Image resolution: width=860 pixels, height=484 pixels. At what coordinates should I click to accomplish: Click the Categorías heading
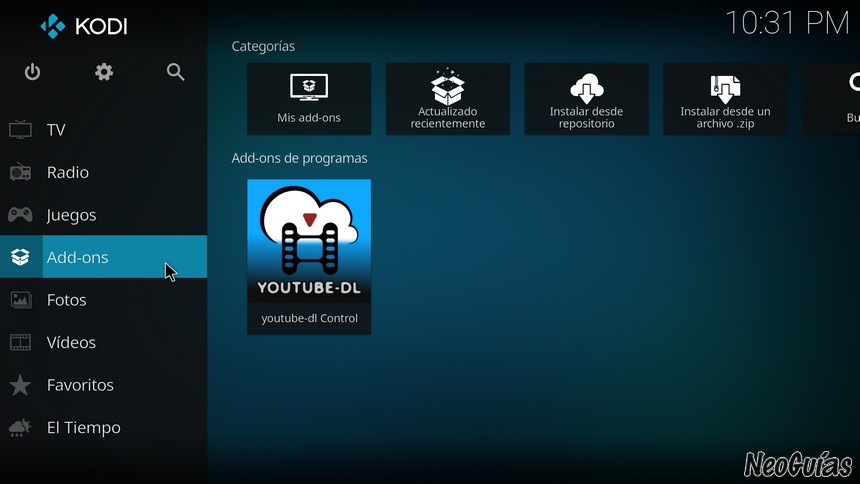point(263,46)
